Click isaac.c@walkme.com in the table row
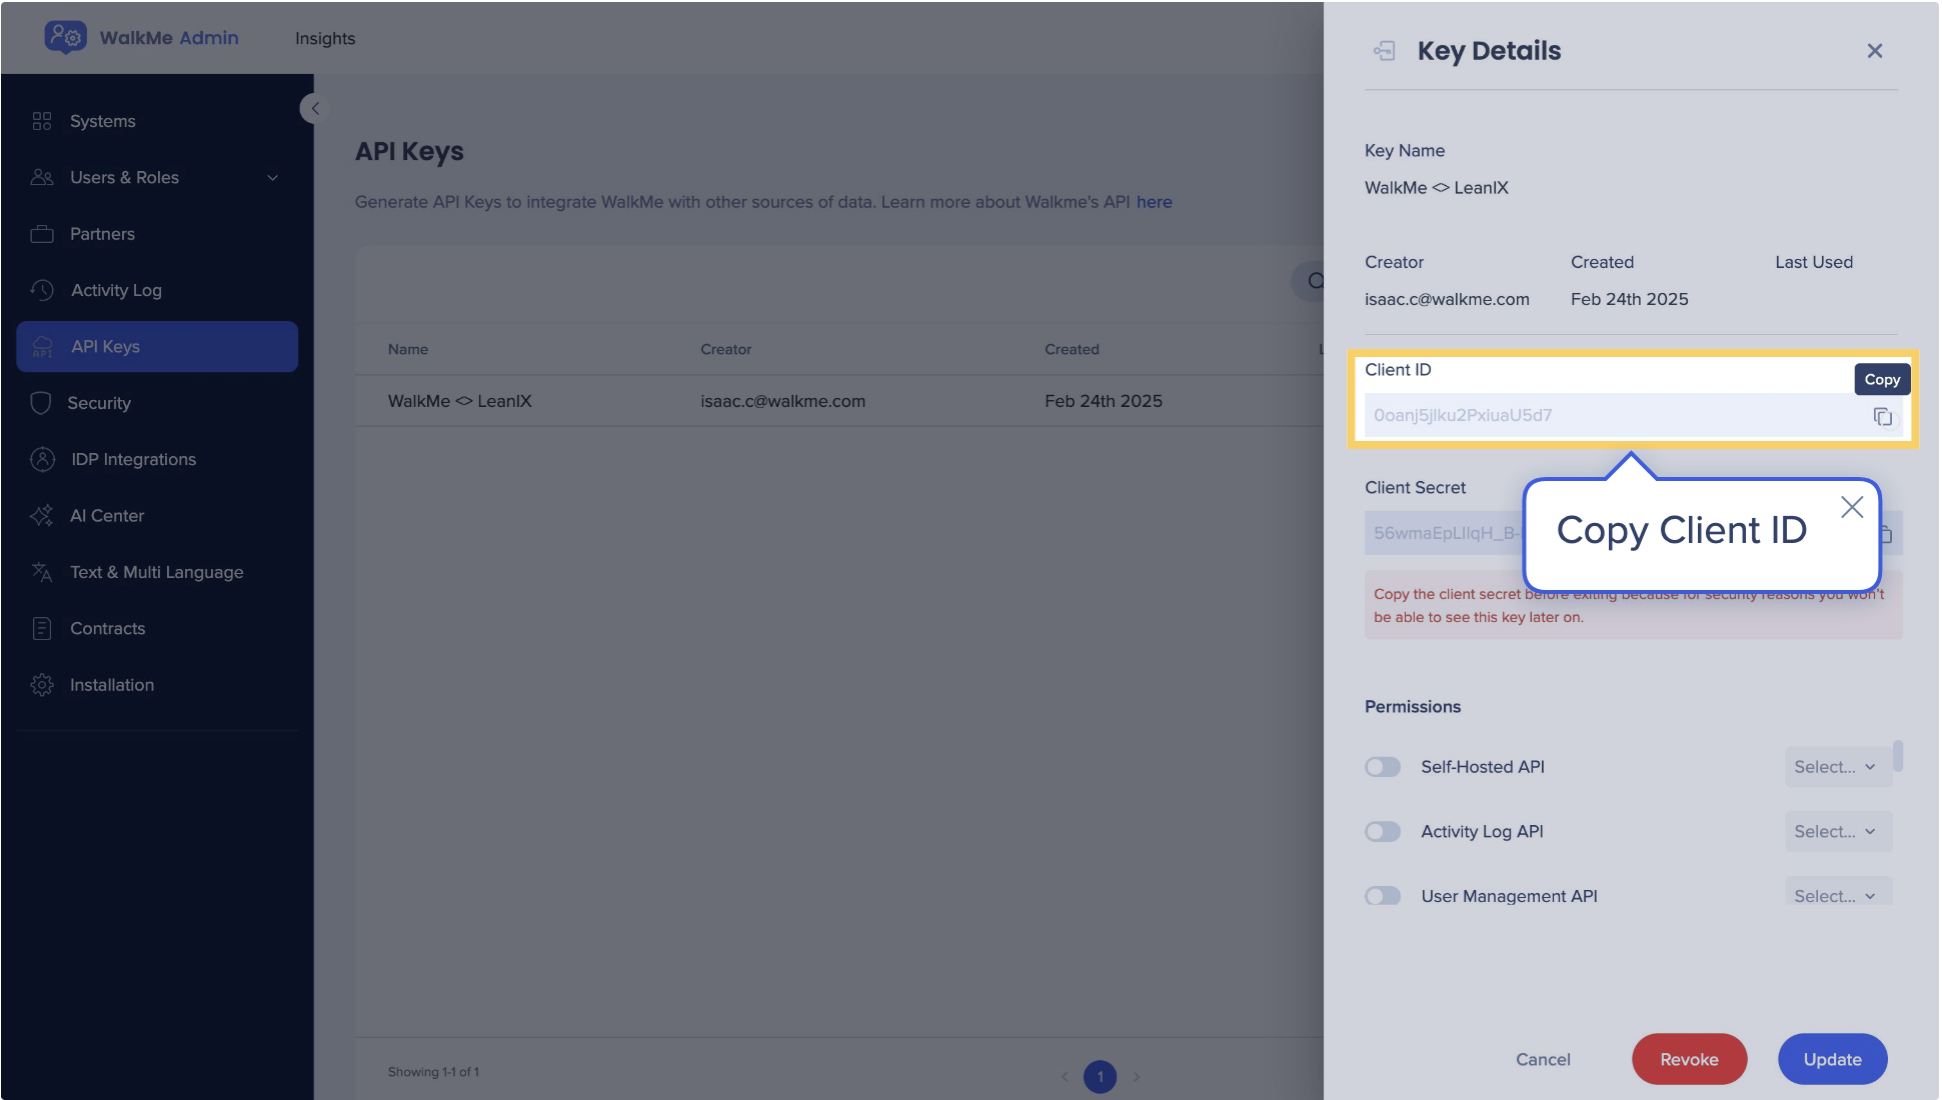 [783, 401]
